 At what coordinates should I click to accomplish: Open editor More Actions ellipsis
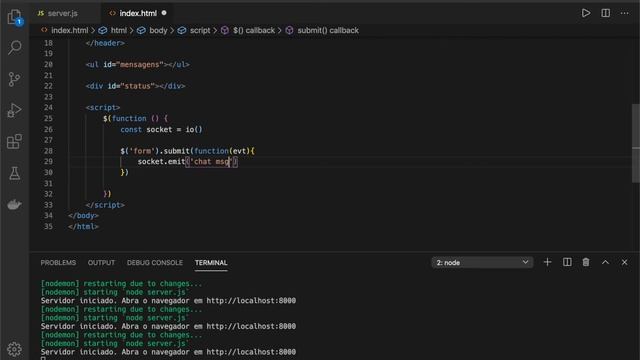tap(624, 13)
